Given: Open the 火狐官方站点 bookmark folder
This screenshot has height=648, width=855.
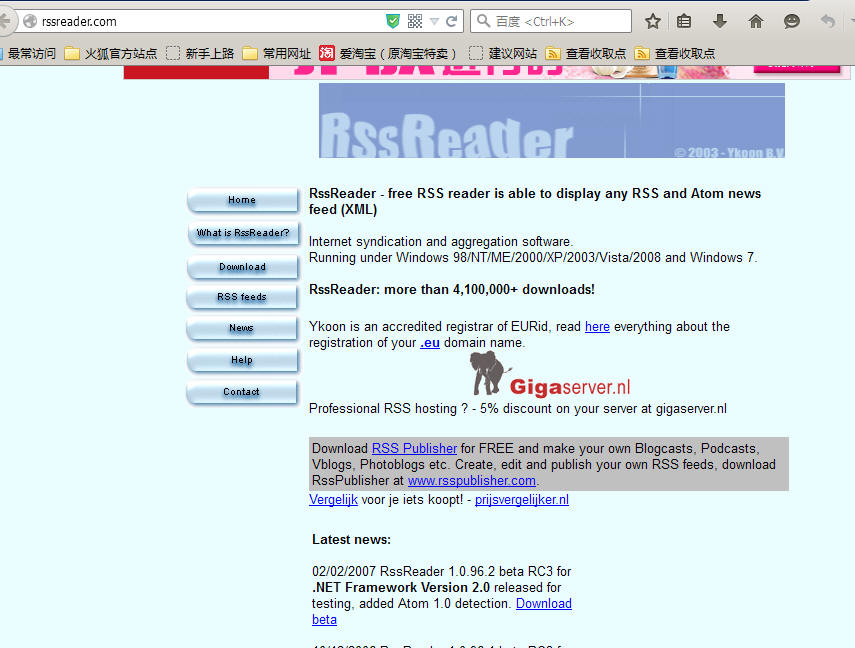Looking at the screenshot, I should pyautogui.click(x=111, y=53).
